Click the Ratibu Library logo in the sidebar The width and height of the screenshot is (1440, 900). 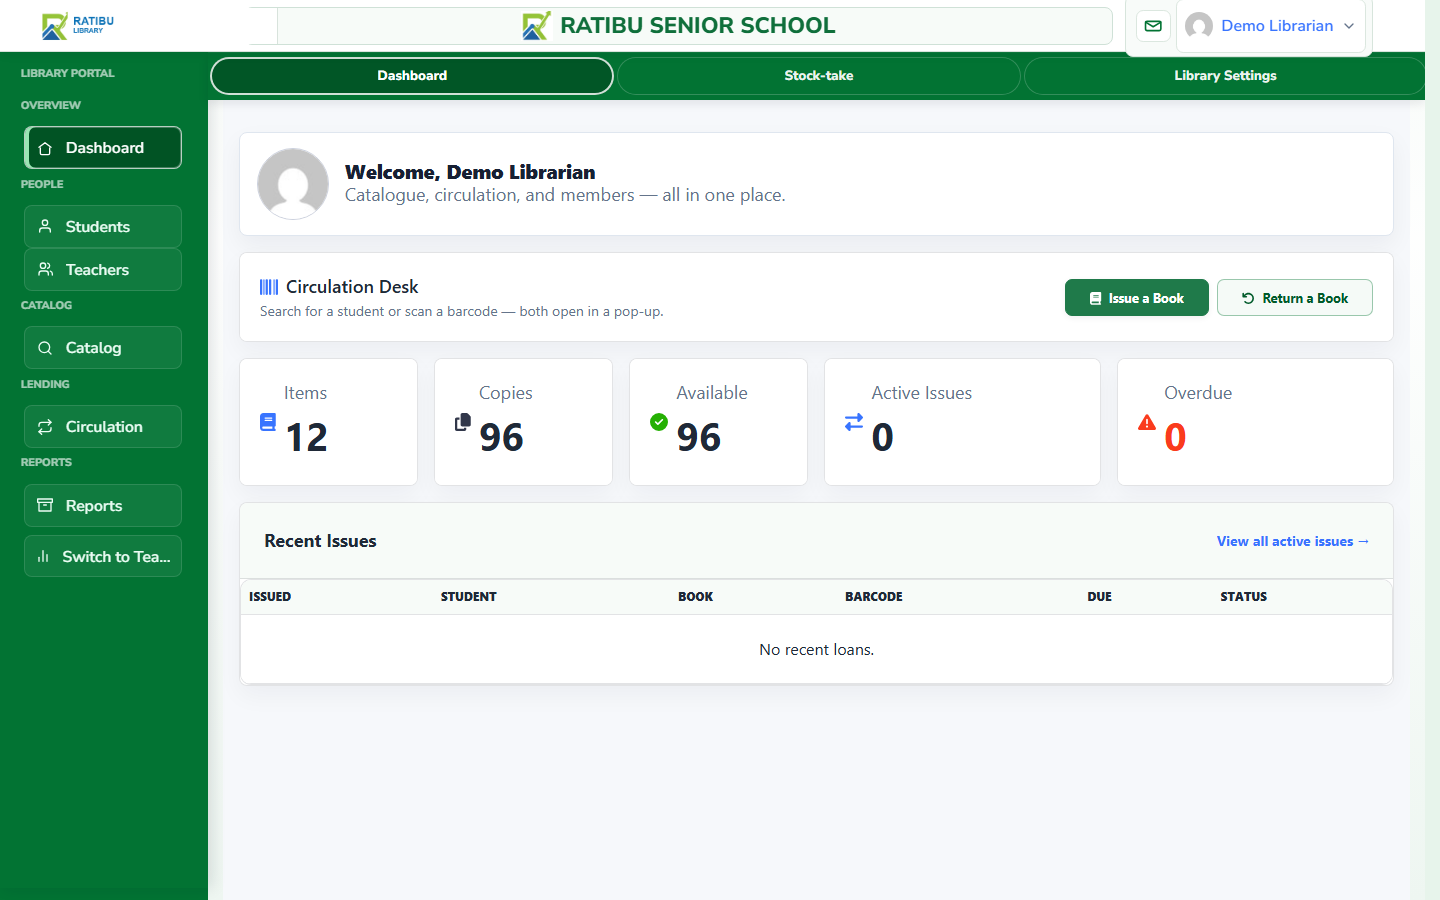[x=78, y=25]
